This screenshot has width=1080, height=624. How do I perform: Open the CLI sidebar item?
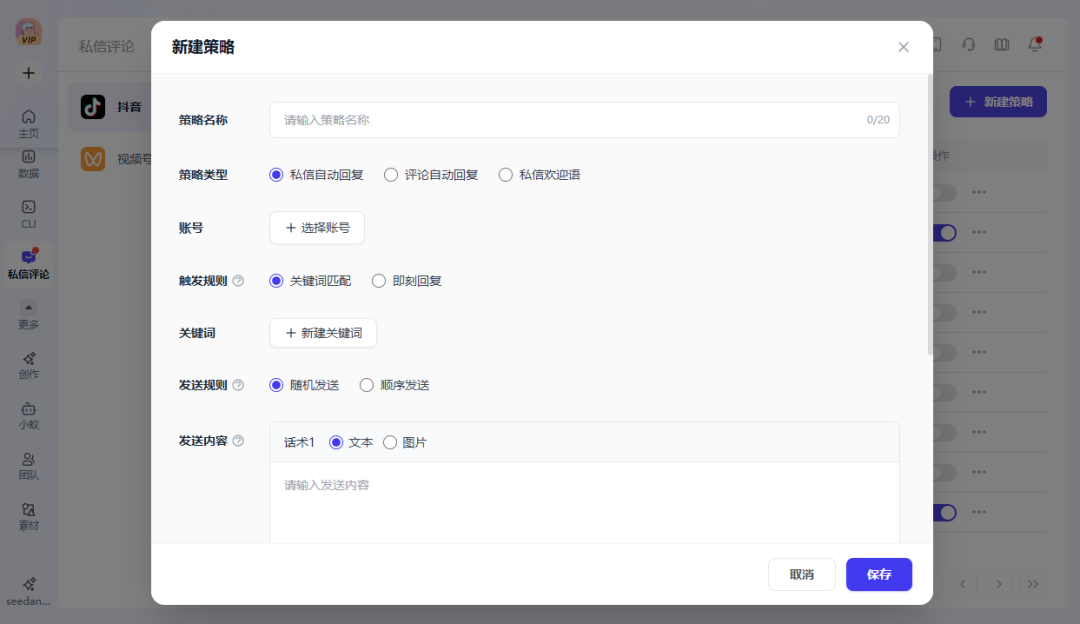click(x=28, y=214)
